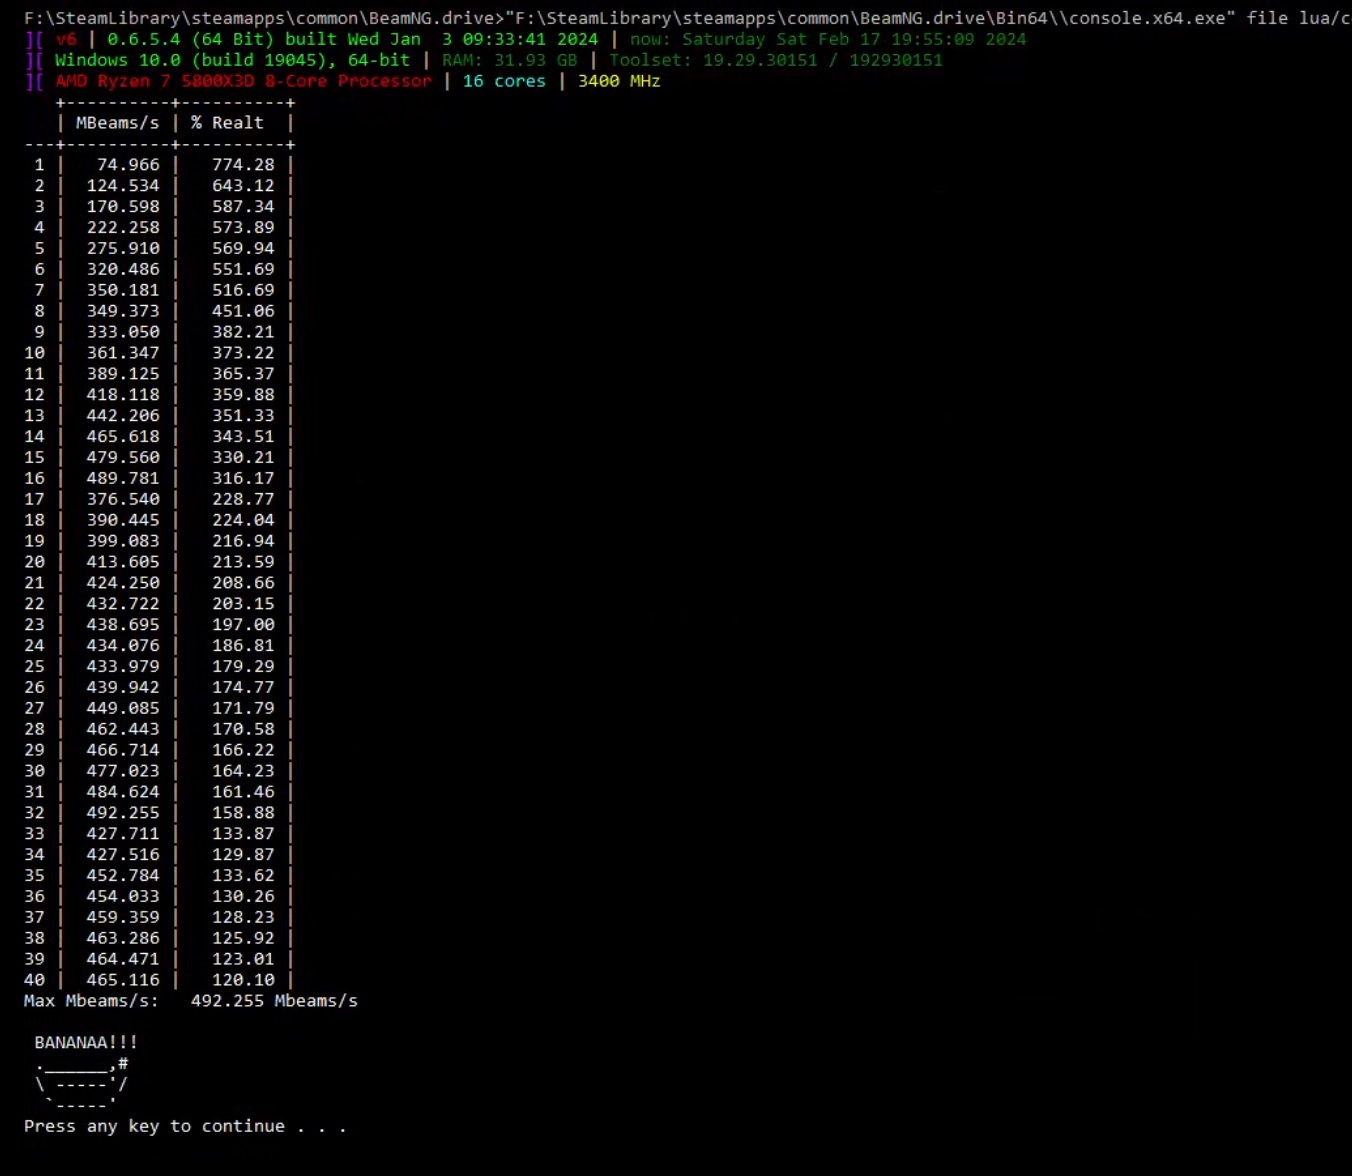This screenshot has height=1176, width=1352.
Task: Click the value 484.624 in row 31
Action: (x=123, y=793)
